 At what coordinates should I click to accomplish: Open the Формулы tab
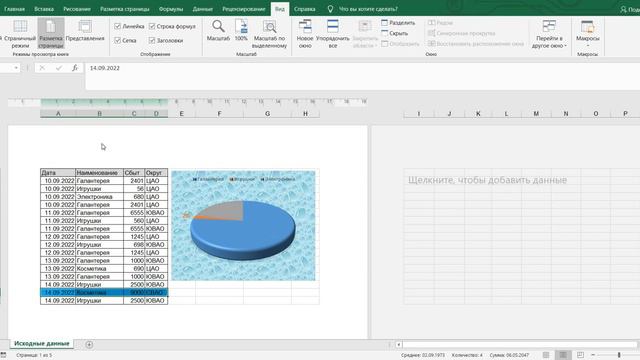tap(171, 9)
